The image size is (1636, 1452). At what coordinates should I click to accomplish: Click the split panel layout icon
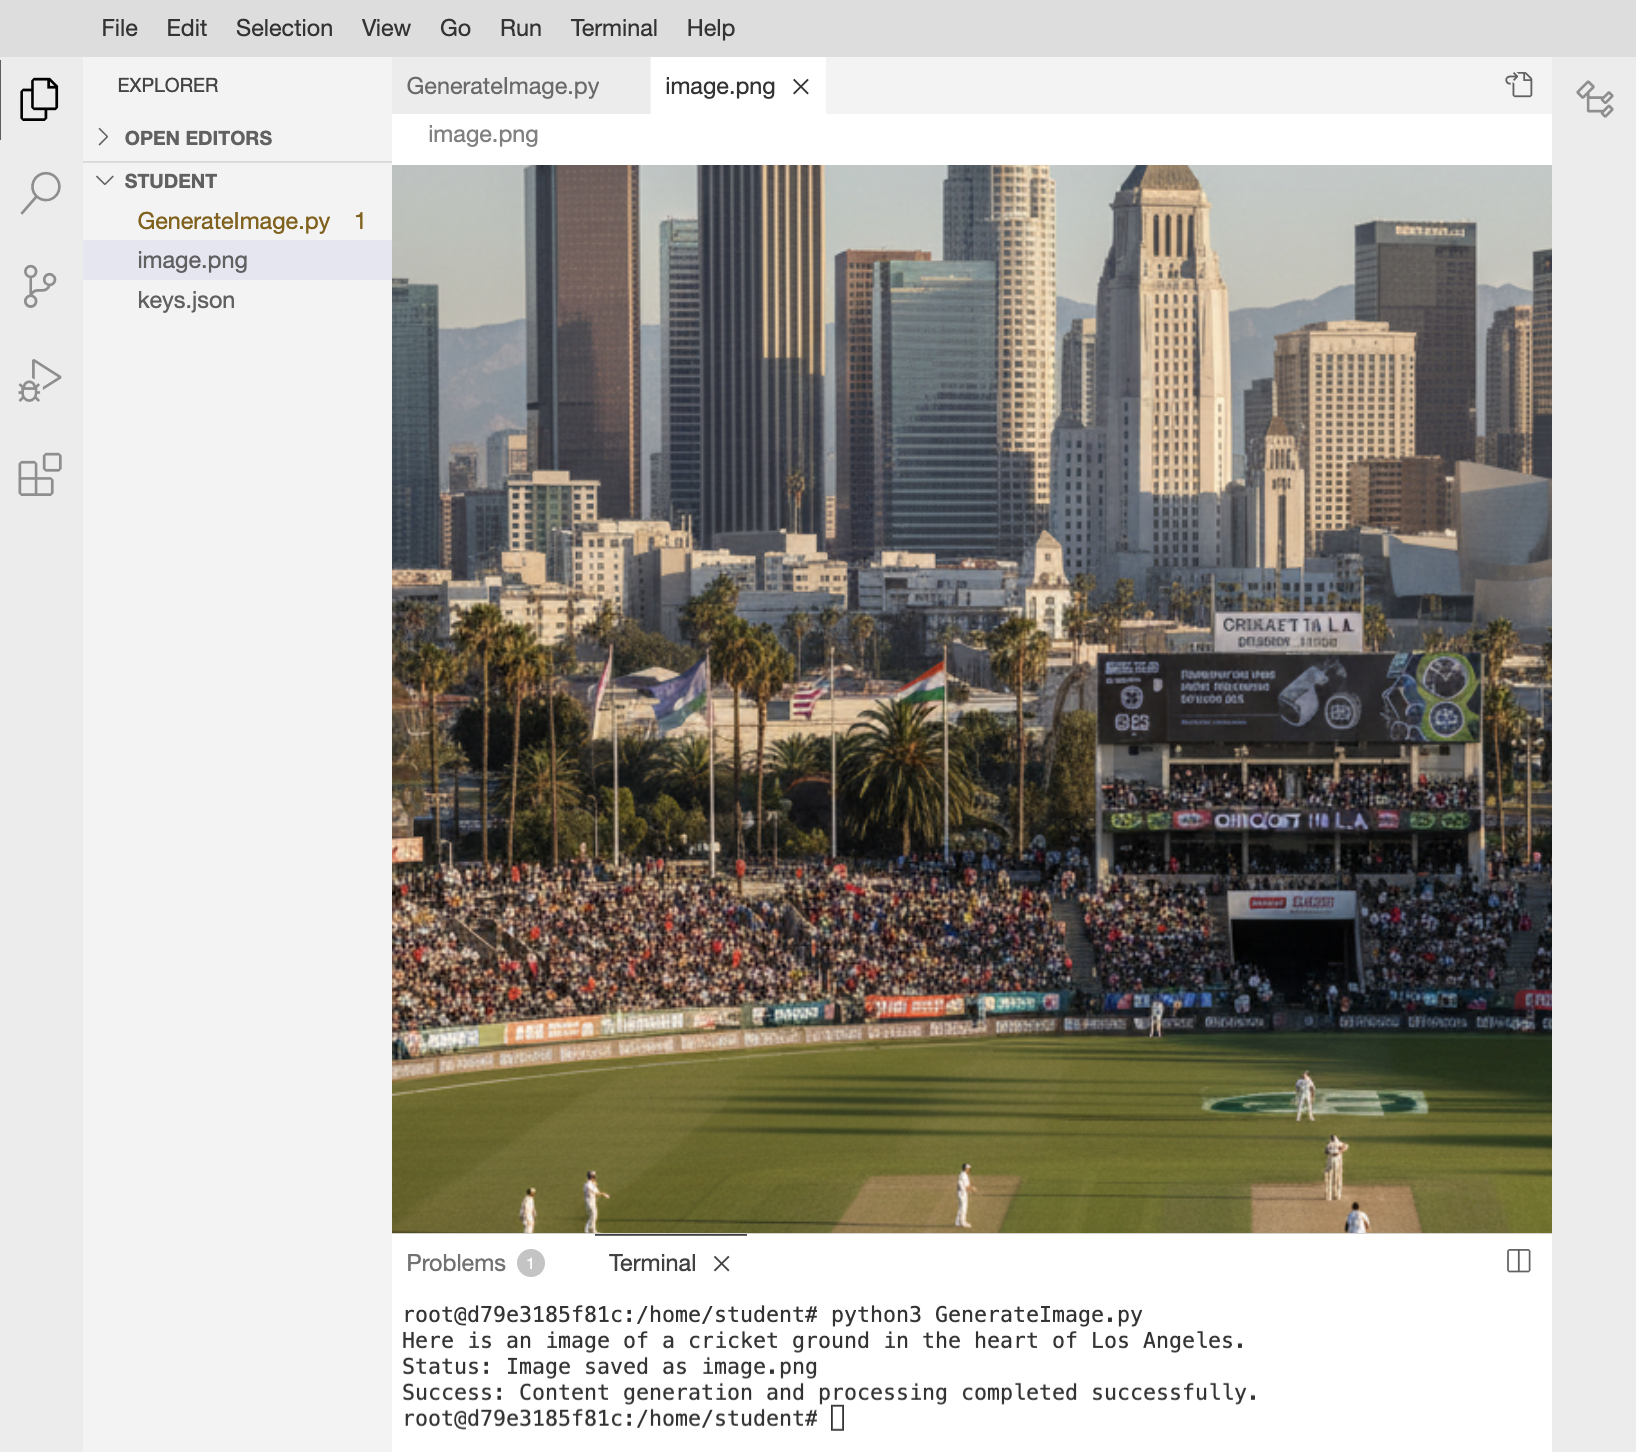1518,1261
